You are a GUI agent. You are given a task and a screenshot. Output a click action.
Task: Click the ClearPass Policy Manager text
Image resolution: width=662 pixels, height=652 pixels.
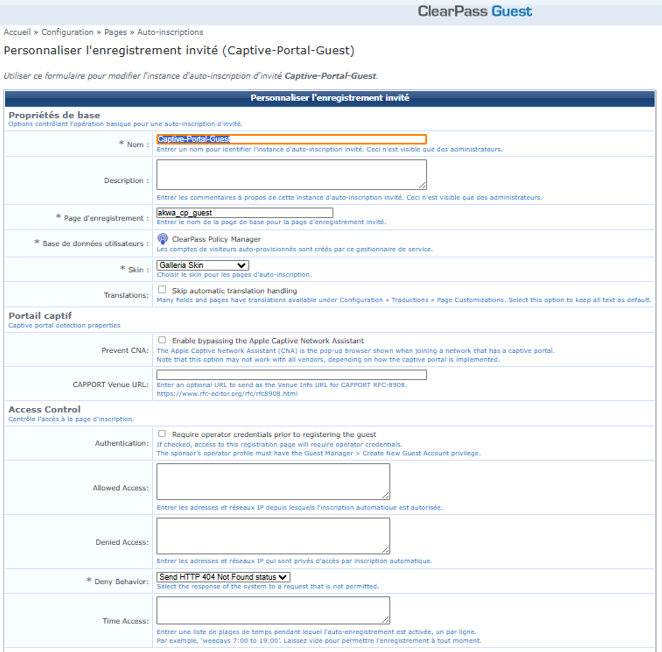coord(216,239)
